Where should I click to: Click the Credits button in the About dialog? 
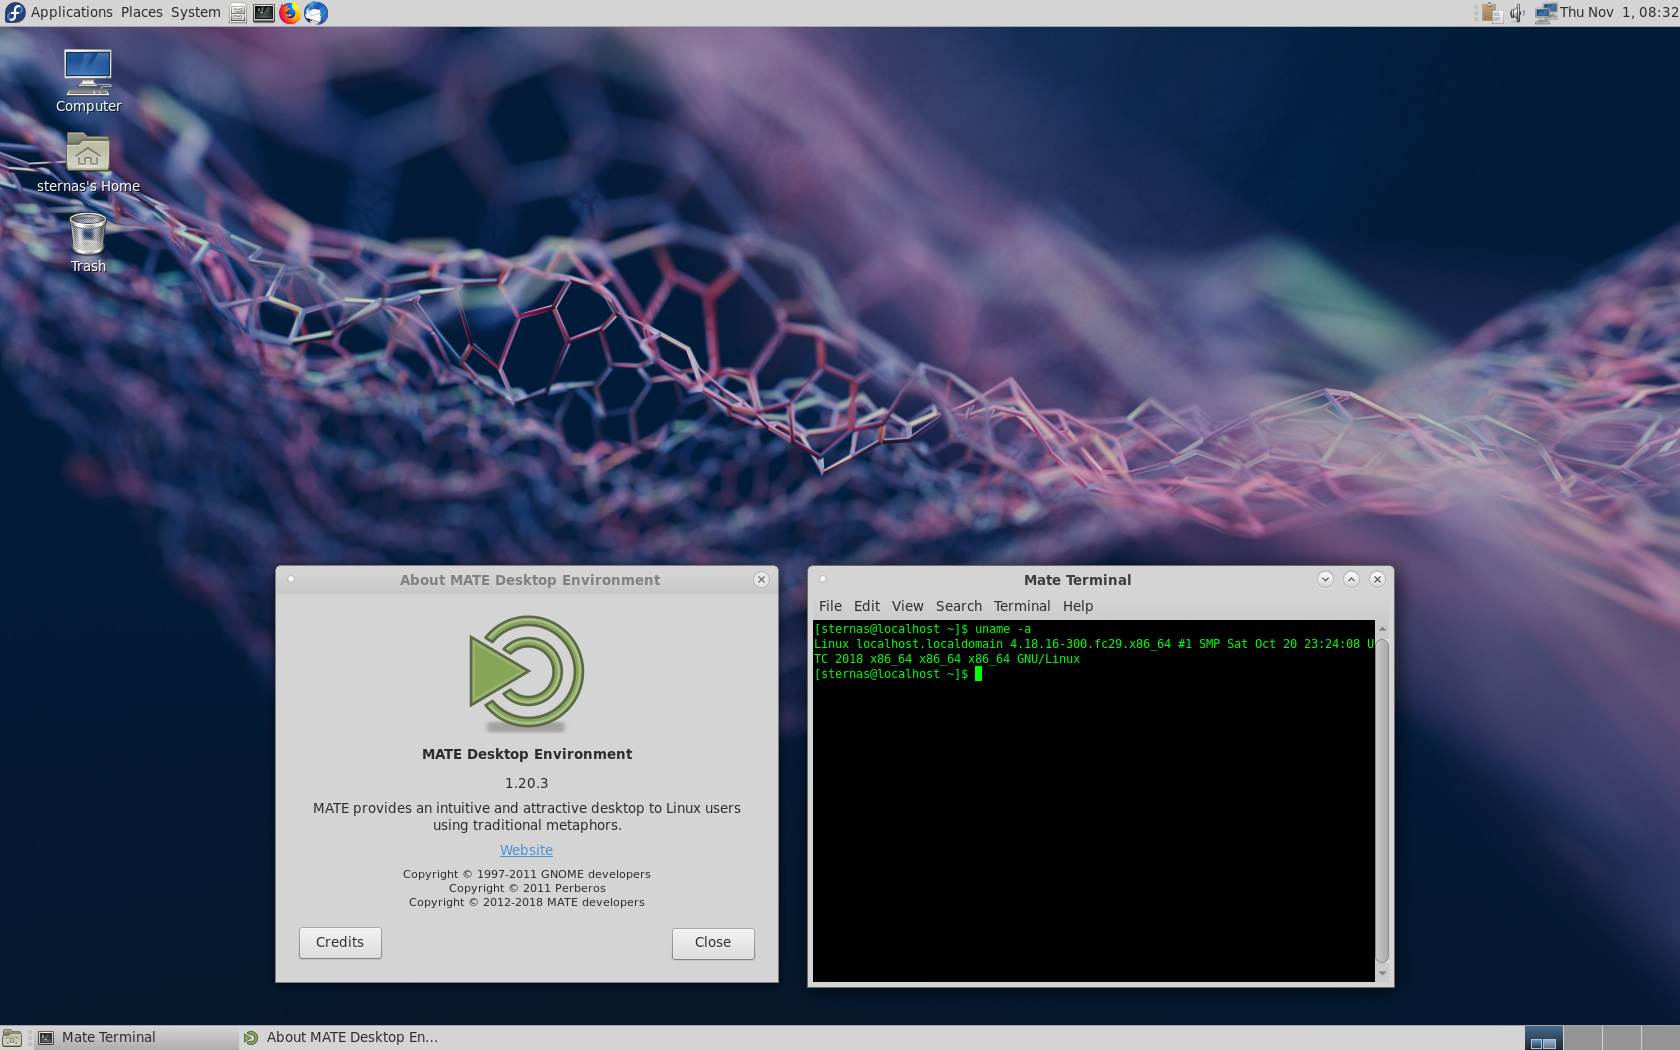(340, 943)
